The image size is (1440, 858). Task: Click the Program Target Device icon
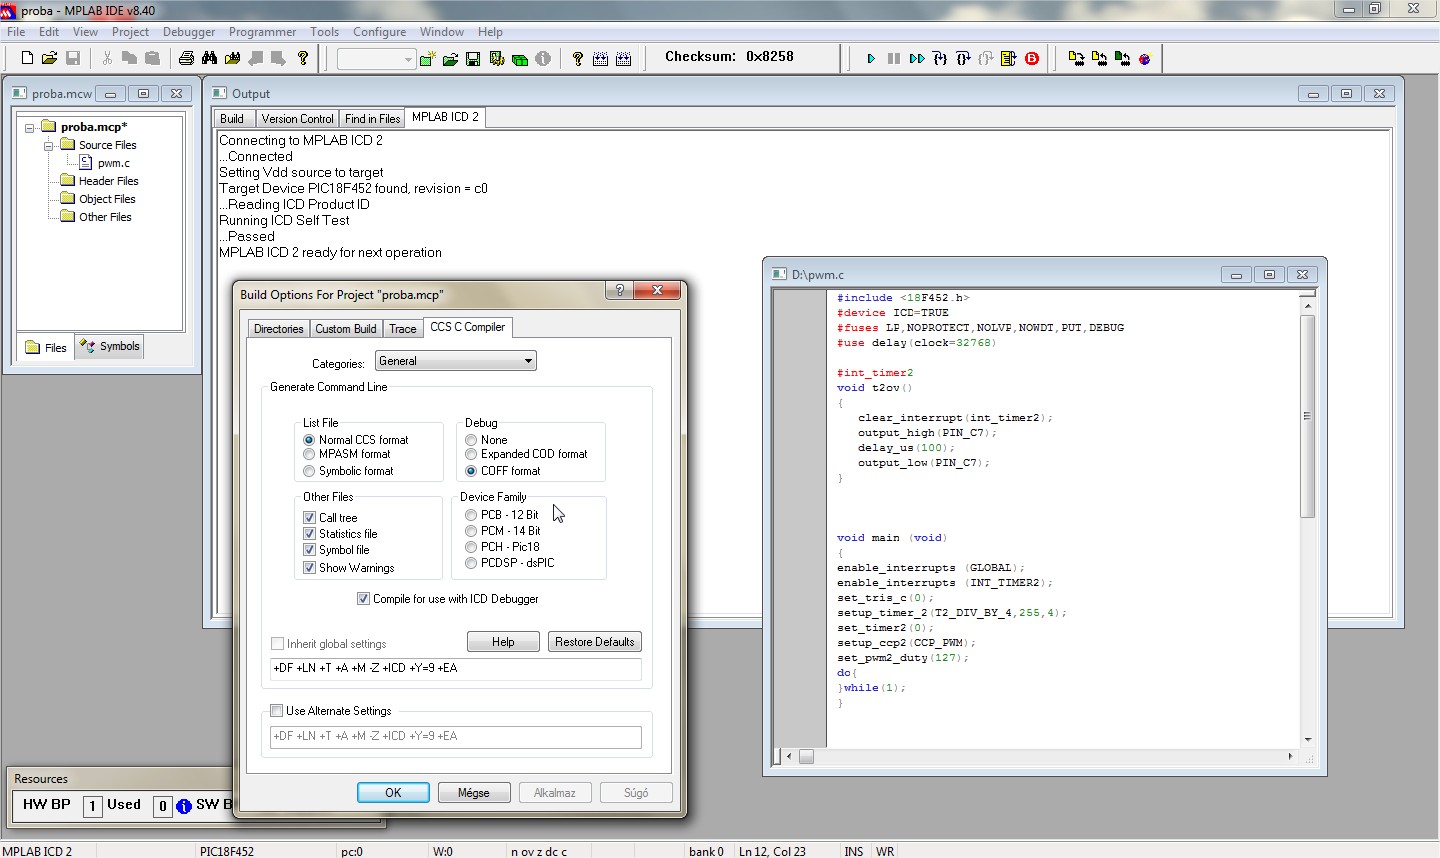pos(1076,59)
